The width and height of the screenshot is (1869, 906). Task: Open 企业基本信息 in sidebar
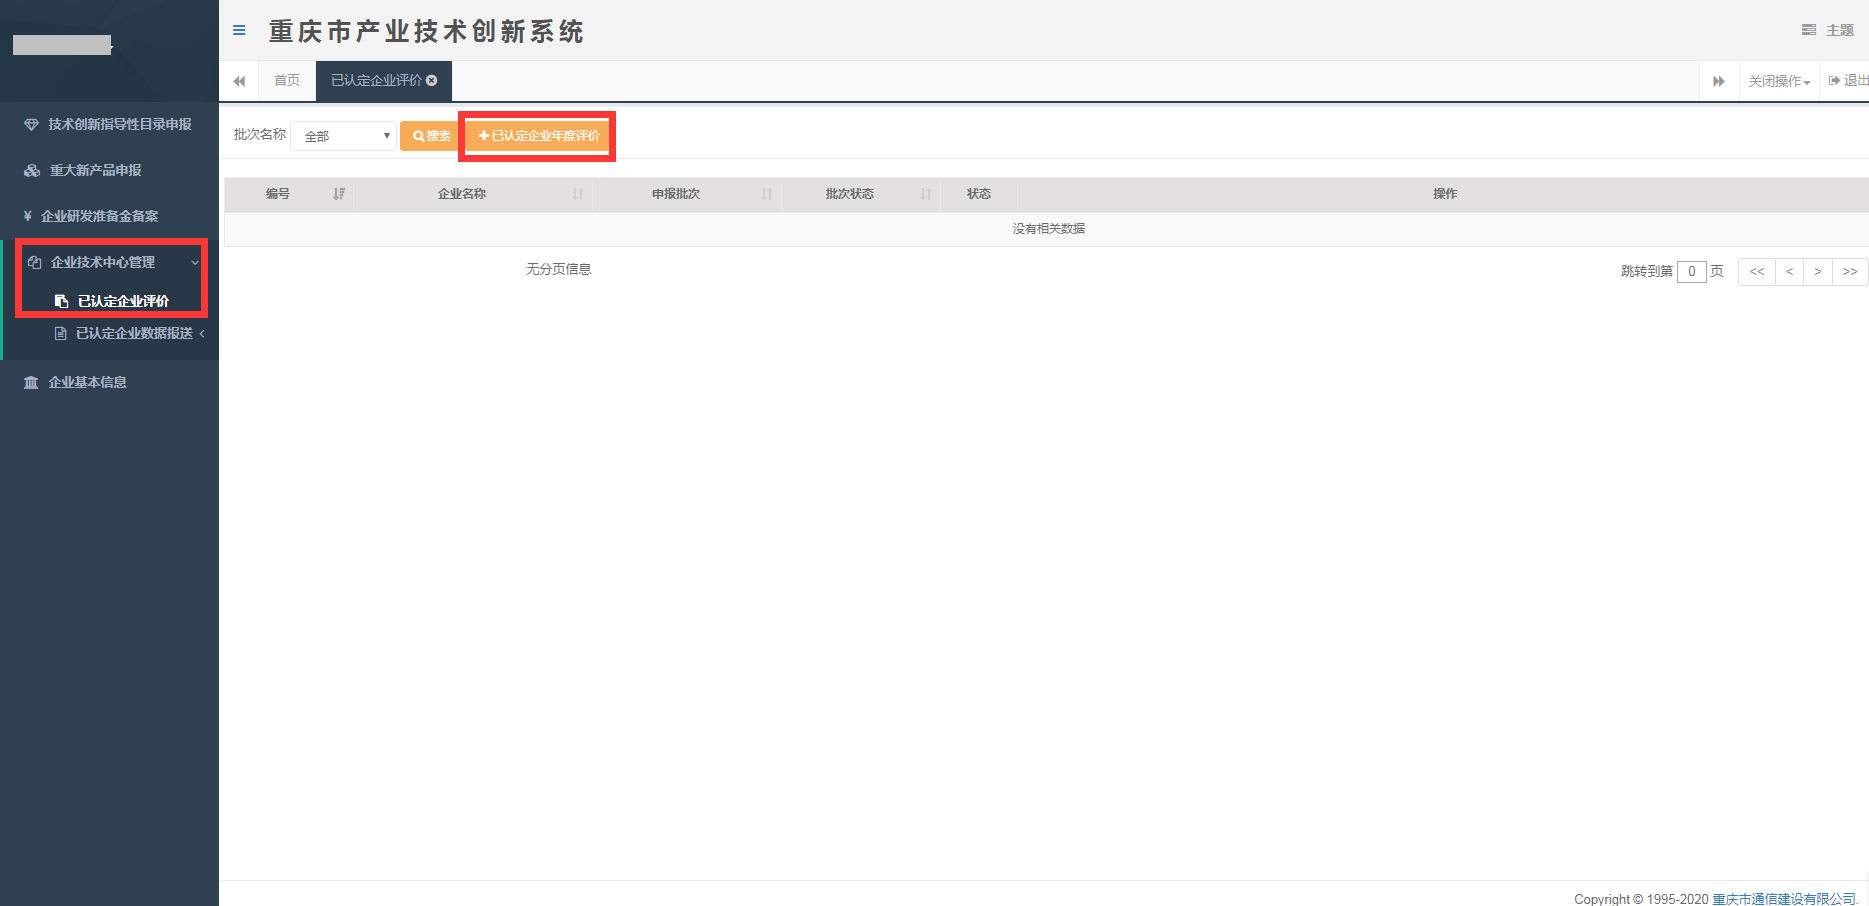pyautogui.click(x=88, y=382)
